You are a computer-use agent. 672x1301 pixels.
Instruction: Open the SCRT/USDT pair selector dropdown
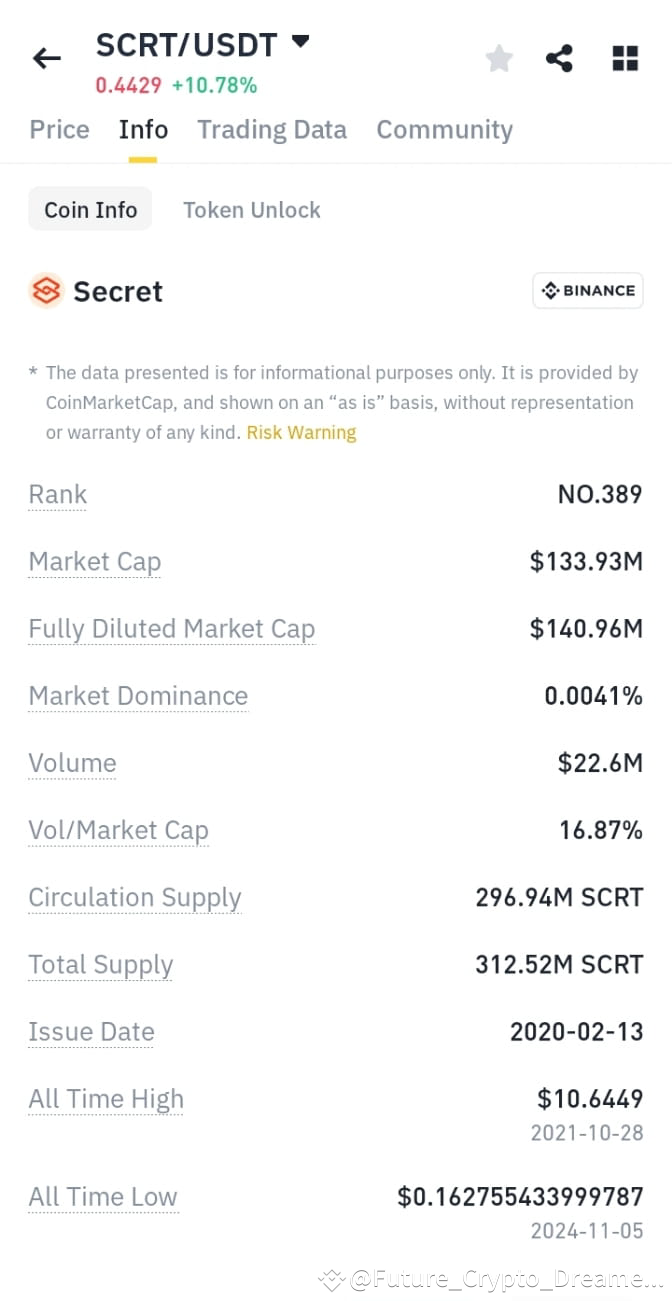coord(300,42)
